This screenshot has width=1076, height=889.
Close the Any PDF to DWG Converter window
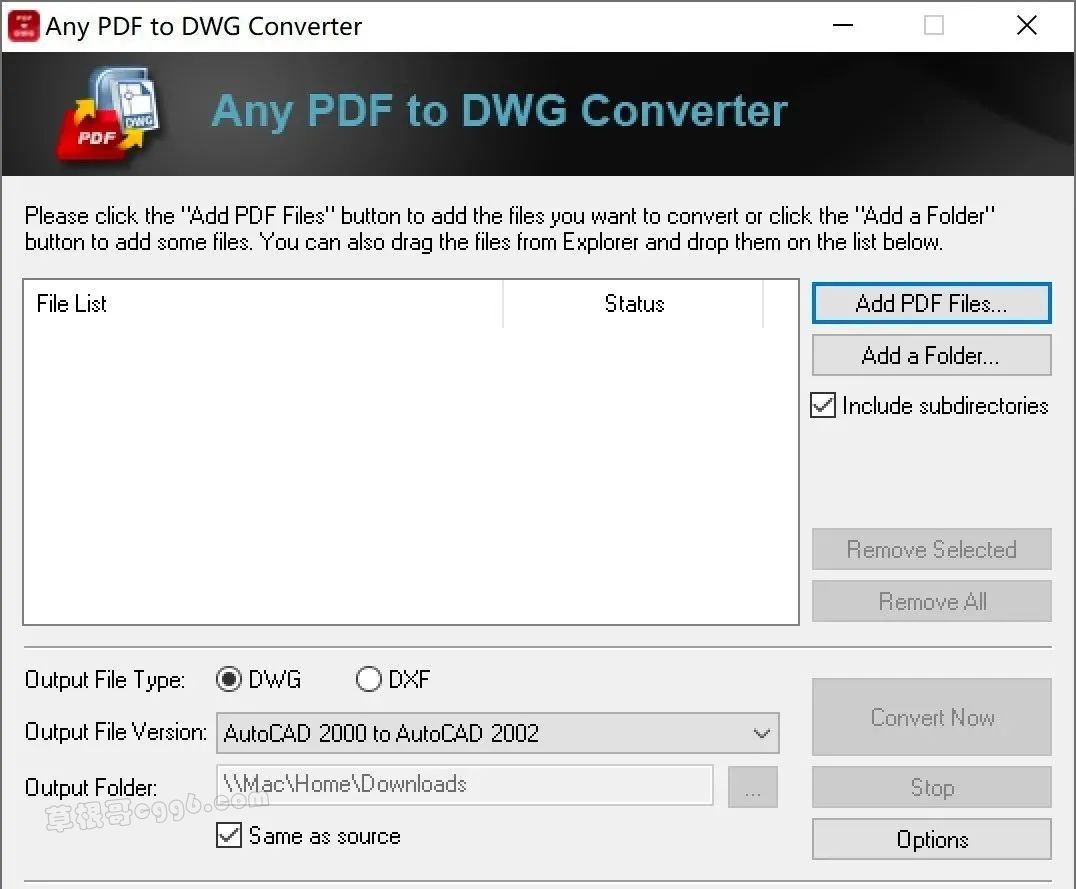(1027, 25)
